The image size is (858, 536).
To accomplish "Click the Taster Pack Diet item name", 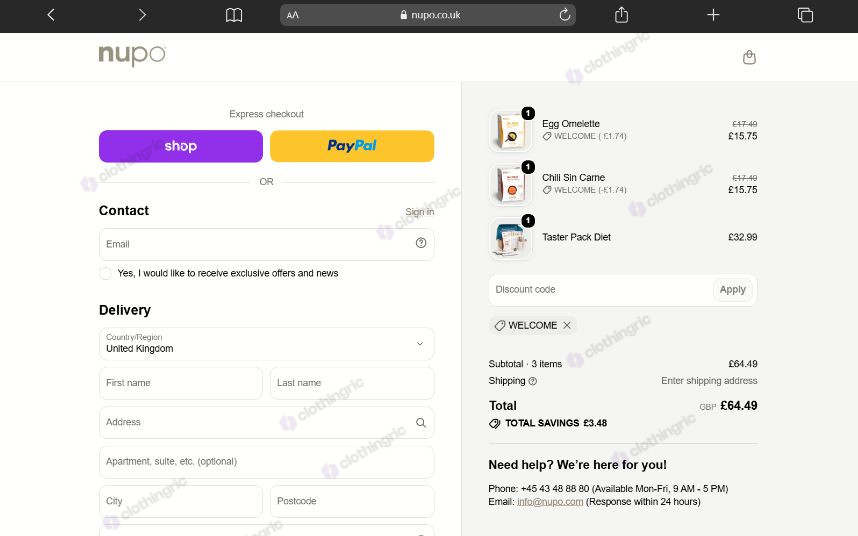I will coord(576,237).
